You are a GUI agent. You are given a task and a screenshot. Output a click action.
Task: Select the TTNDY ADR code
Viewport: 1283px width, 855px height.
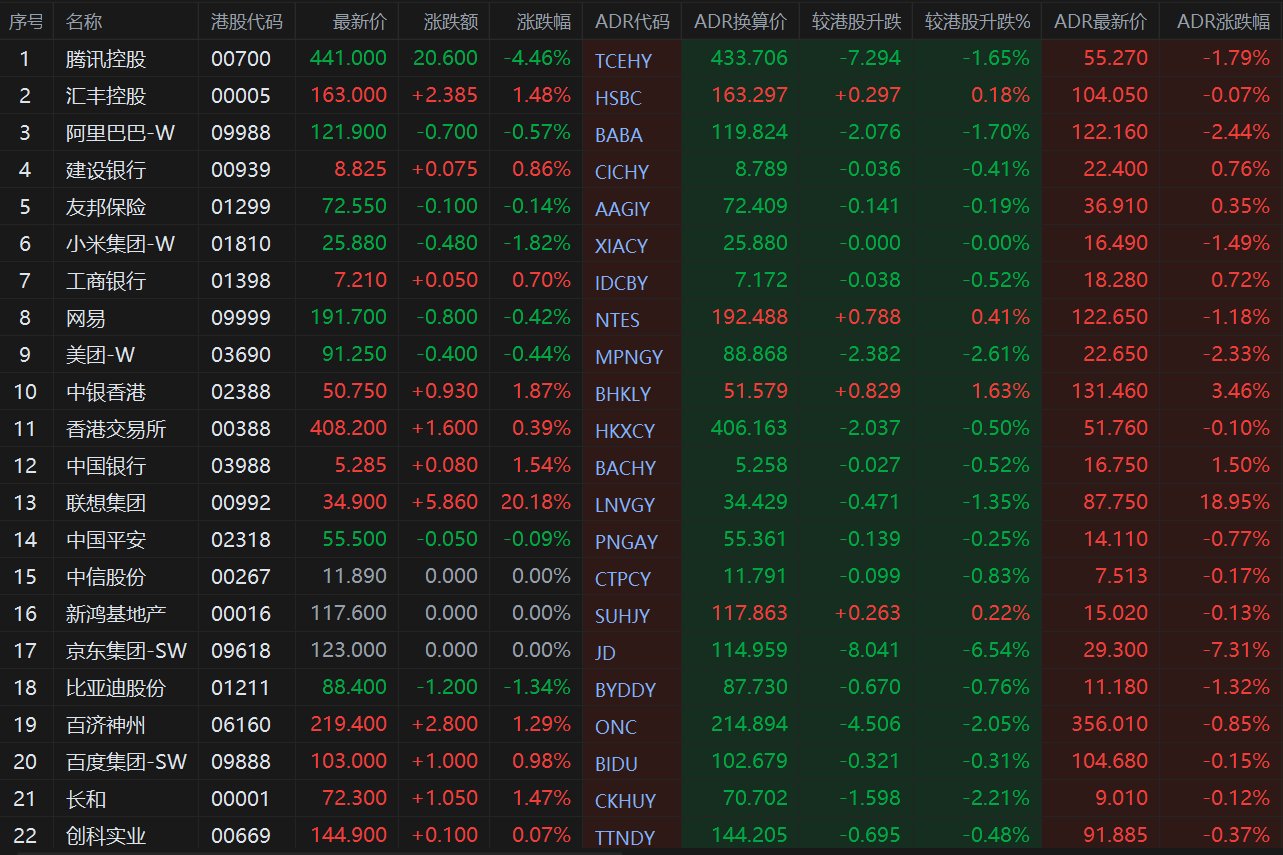(x=625, y=838)
